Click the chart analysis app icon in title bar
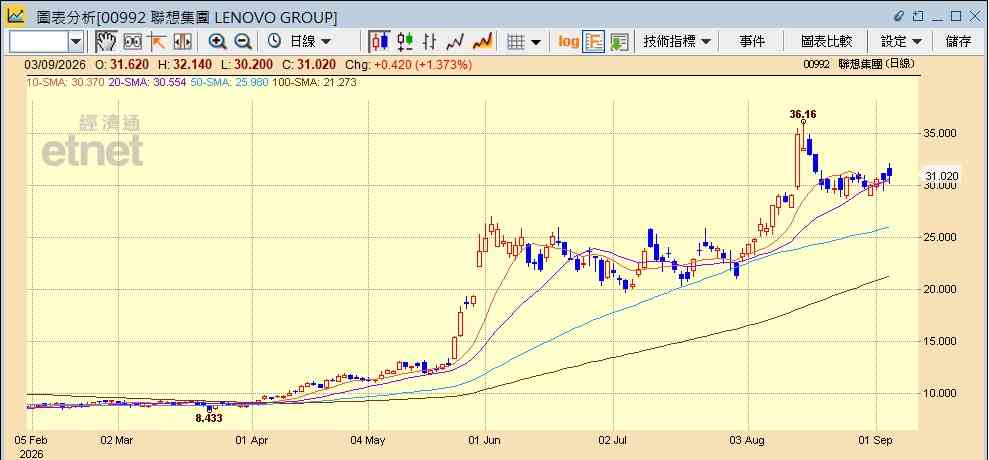The height and width of the screenshot is (460, 989). point(16,16)
